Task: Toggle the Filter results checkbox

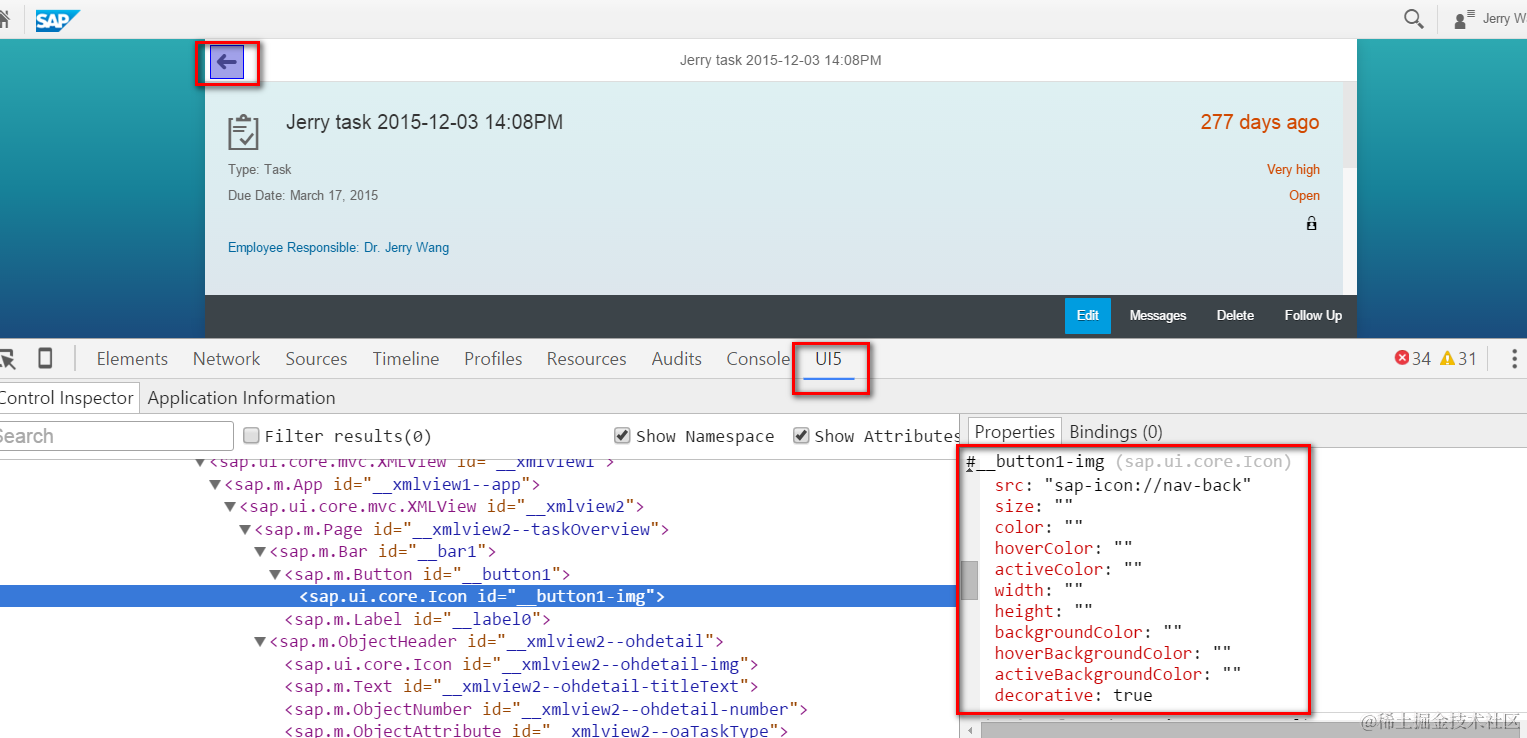Action: pos(252,435)
